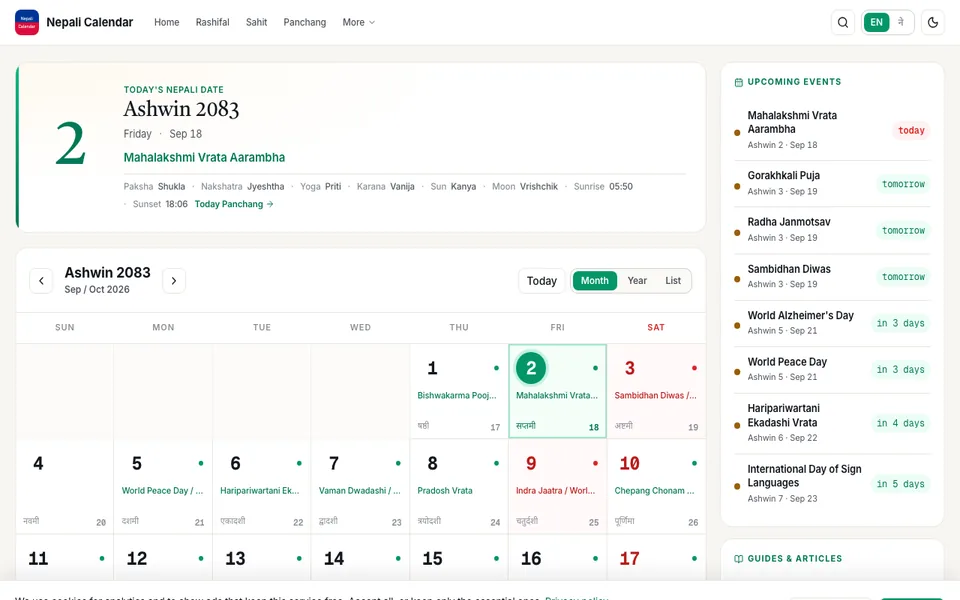Switch language to EN
This screenshot has width=960, height=600.
point(876,23)
